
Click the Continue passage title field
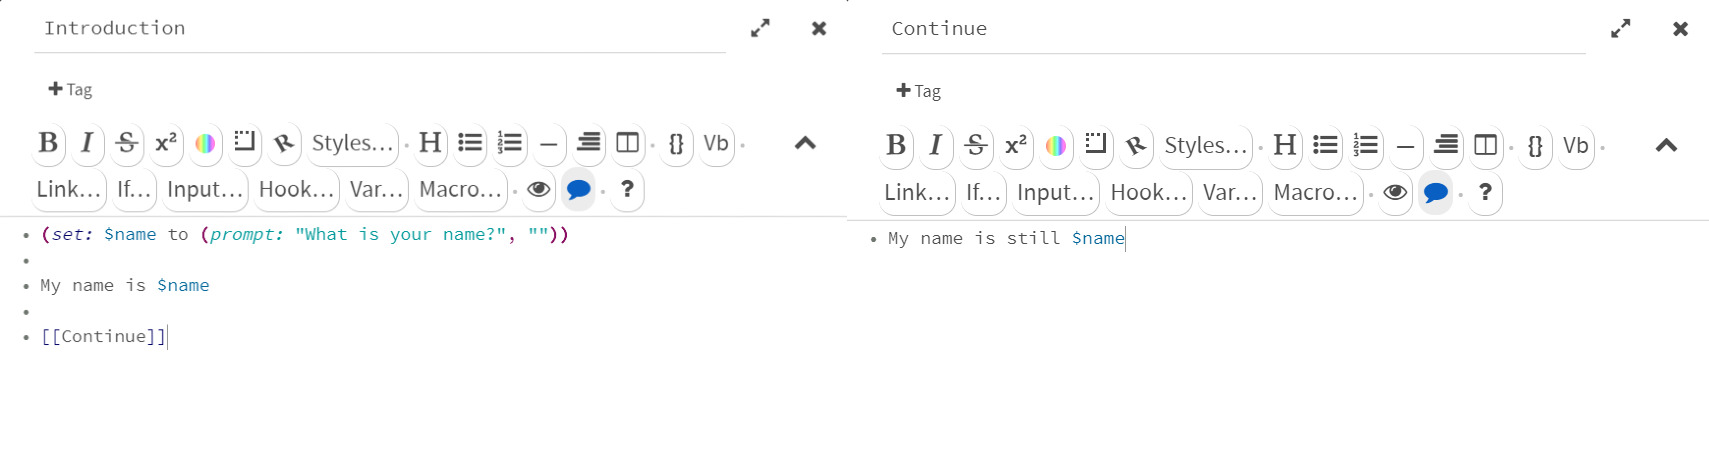pyautogui.click(x=1233, y=29)
